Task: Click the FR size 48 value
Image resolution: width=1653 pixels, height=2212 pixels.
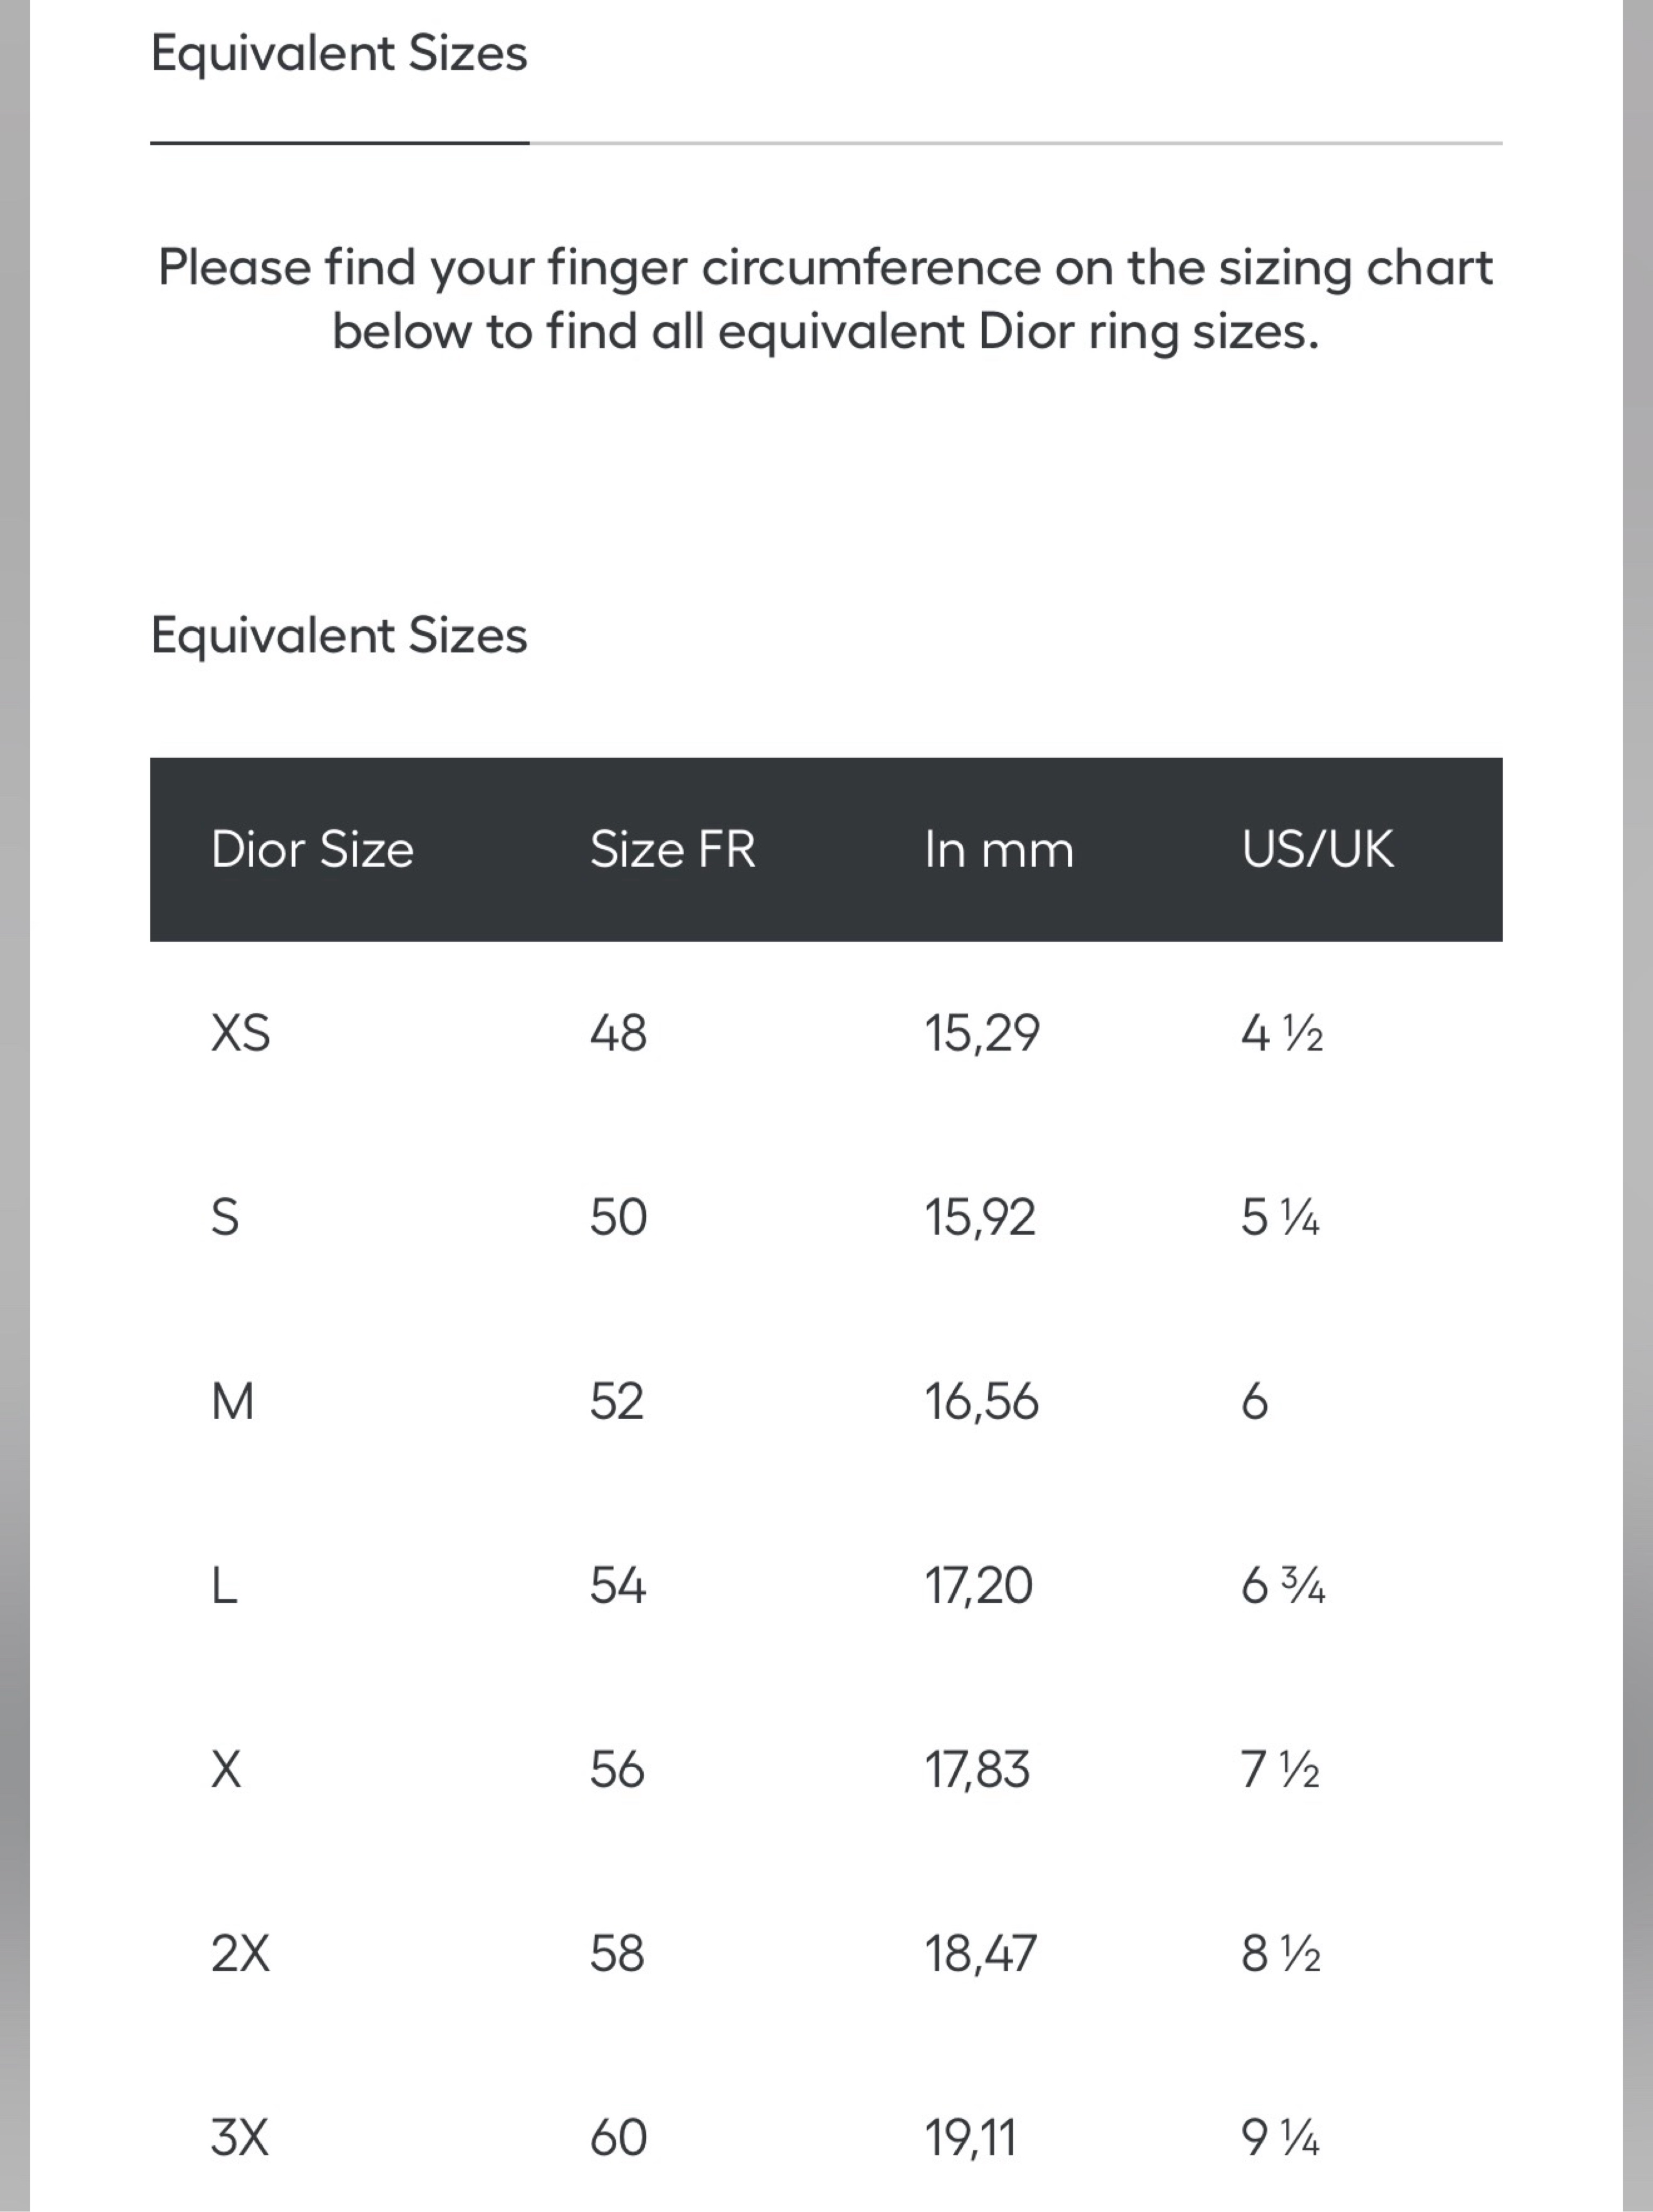Action: click(x=618, y=1033)
